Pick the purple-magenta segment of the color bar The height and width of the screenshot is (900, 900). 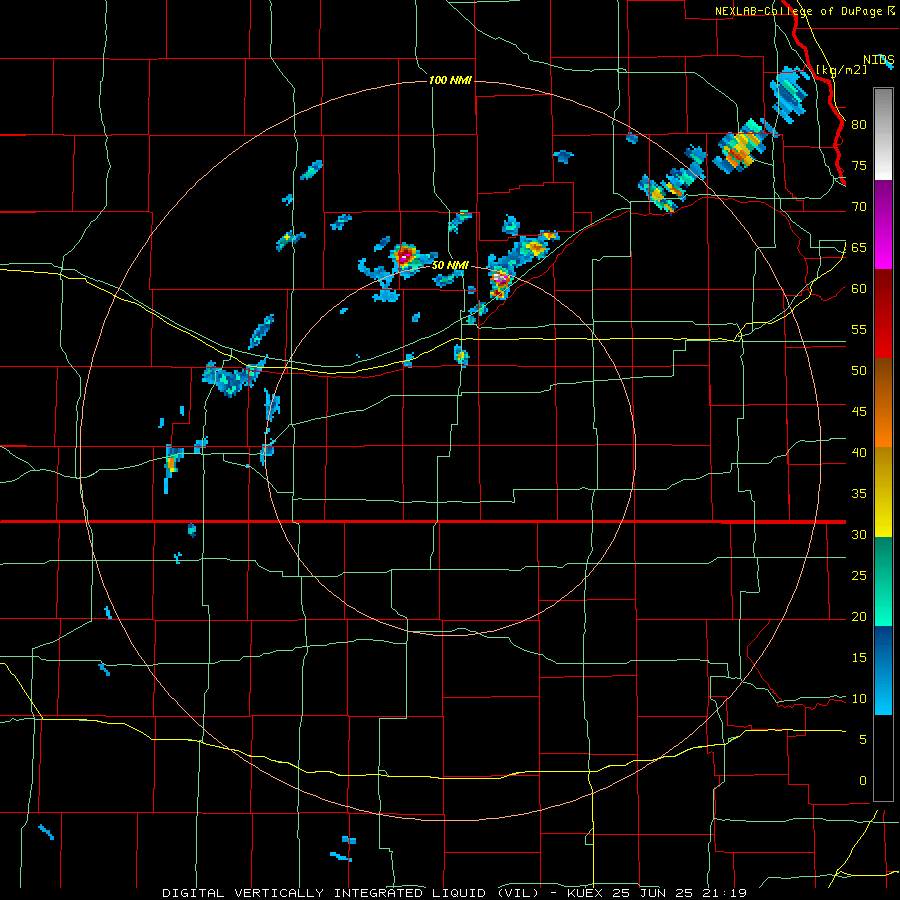883,224
